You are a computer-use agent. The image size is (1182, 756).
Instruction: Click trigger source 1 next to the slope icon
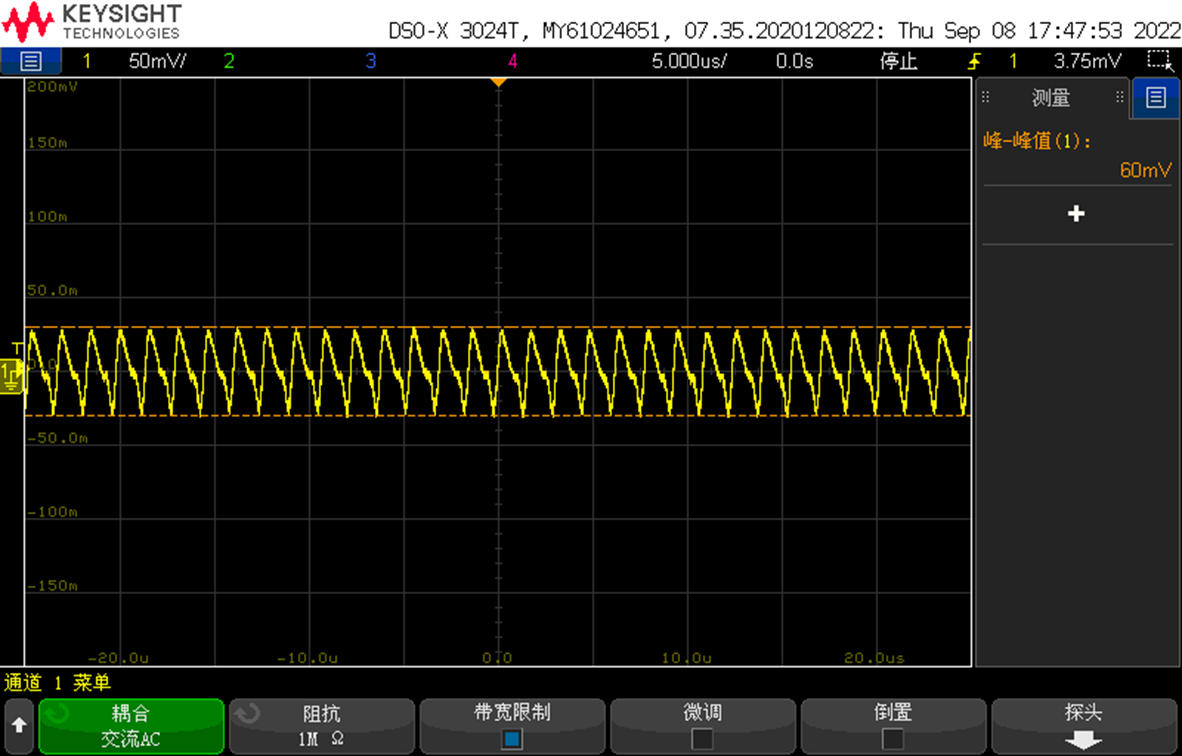[x=1012, y=61]
